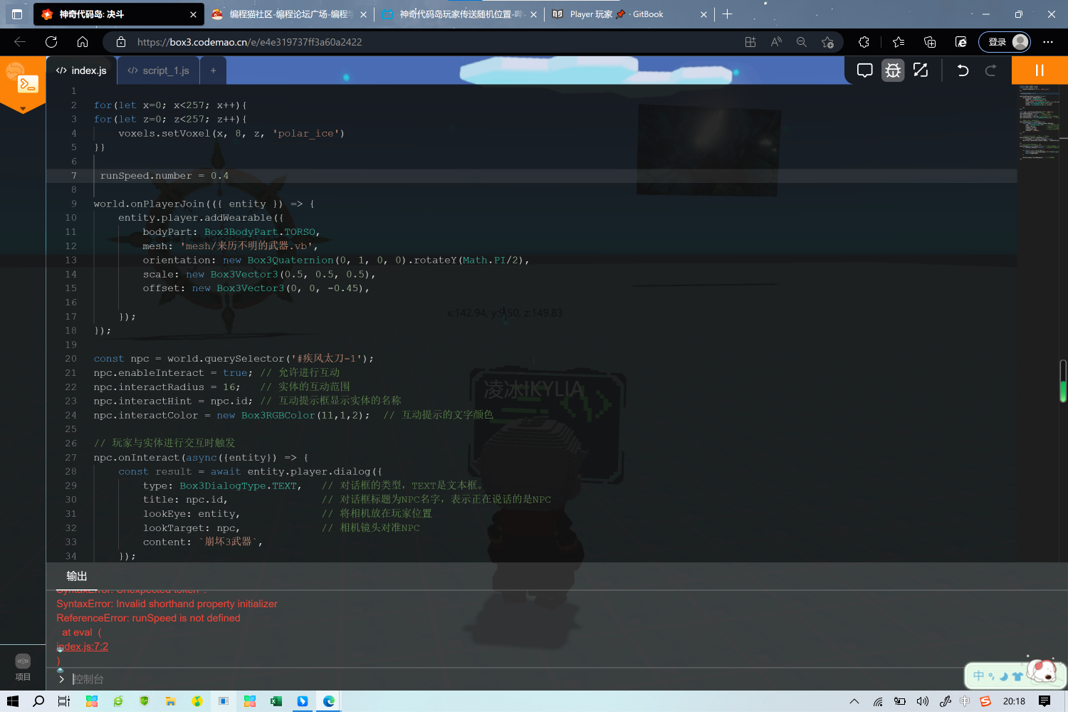
Task: Open a new browser tab
Action: pyautogui.click(x=727, y=14)
